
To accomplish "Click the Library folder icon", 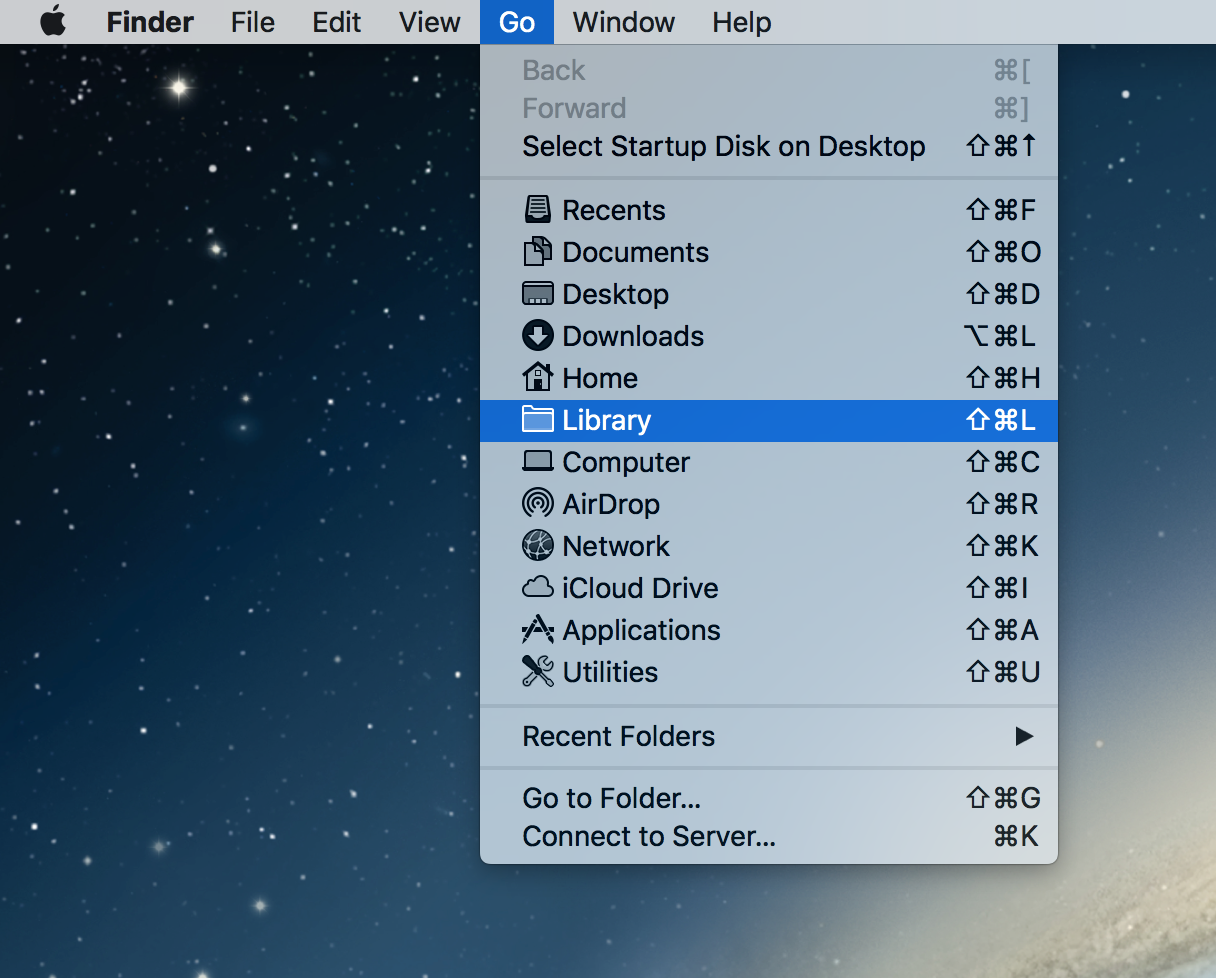I will click(538, 420).
